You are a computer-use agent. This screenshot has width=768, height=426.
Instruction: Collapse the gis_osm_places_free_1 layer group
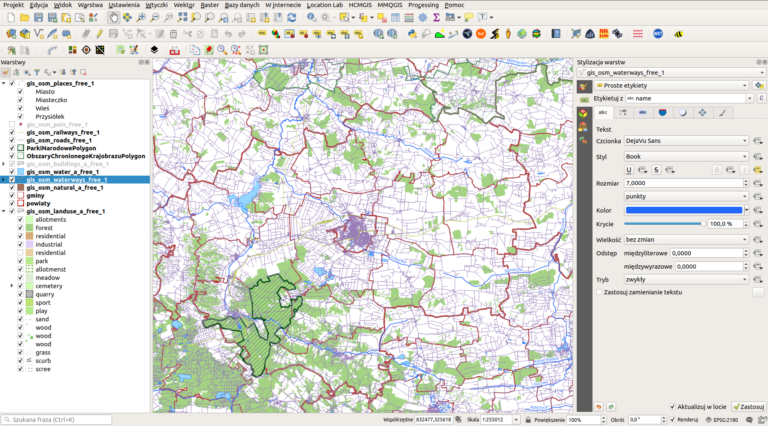4,84
